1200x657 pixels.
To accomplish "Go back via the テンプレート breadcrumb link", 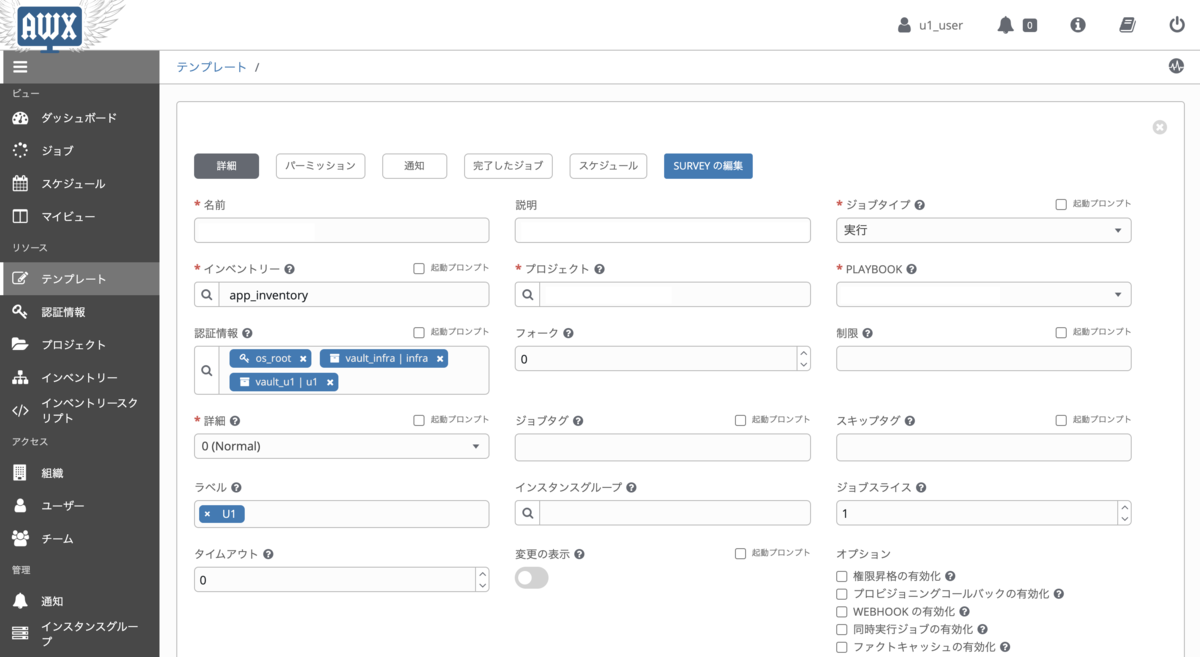I will point(213,66).
